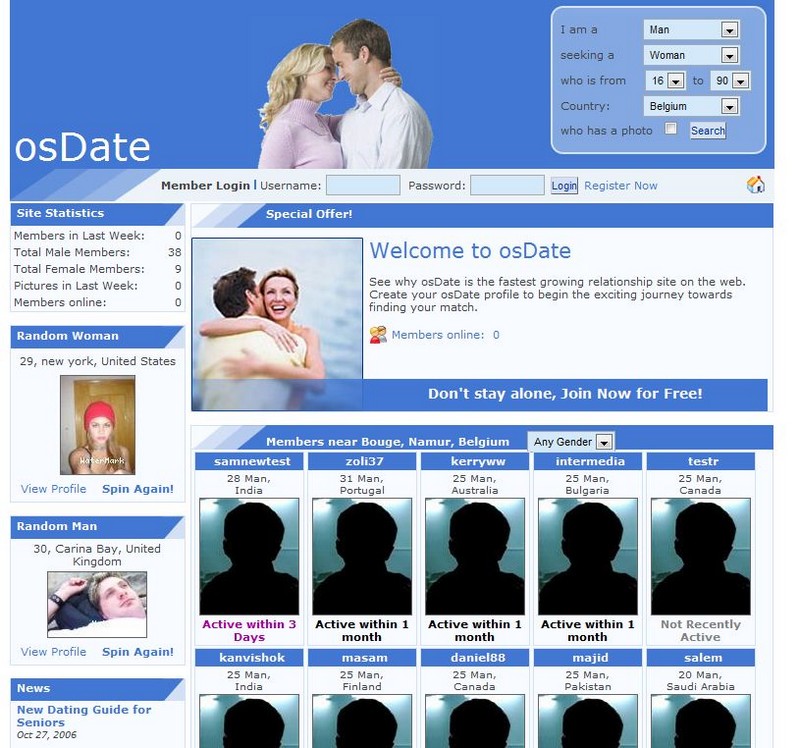Click the 'Special Offer!' section header
Viewport: 800px width, 748px height.
point(309,214)
